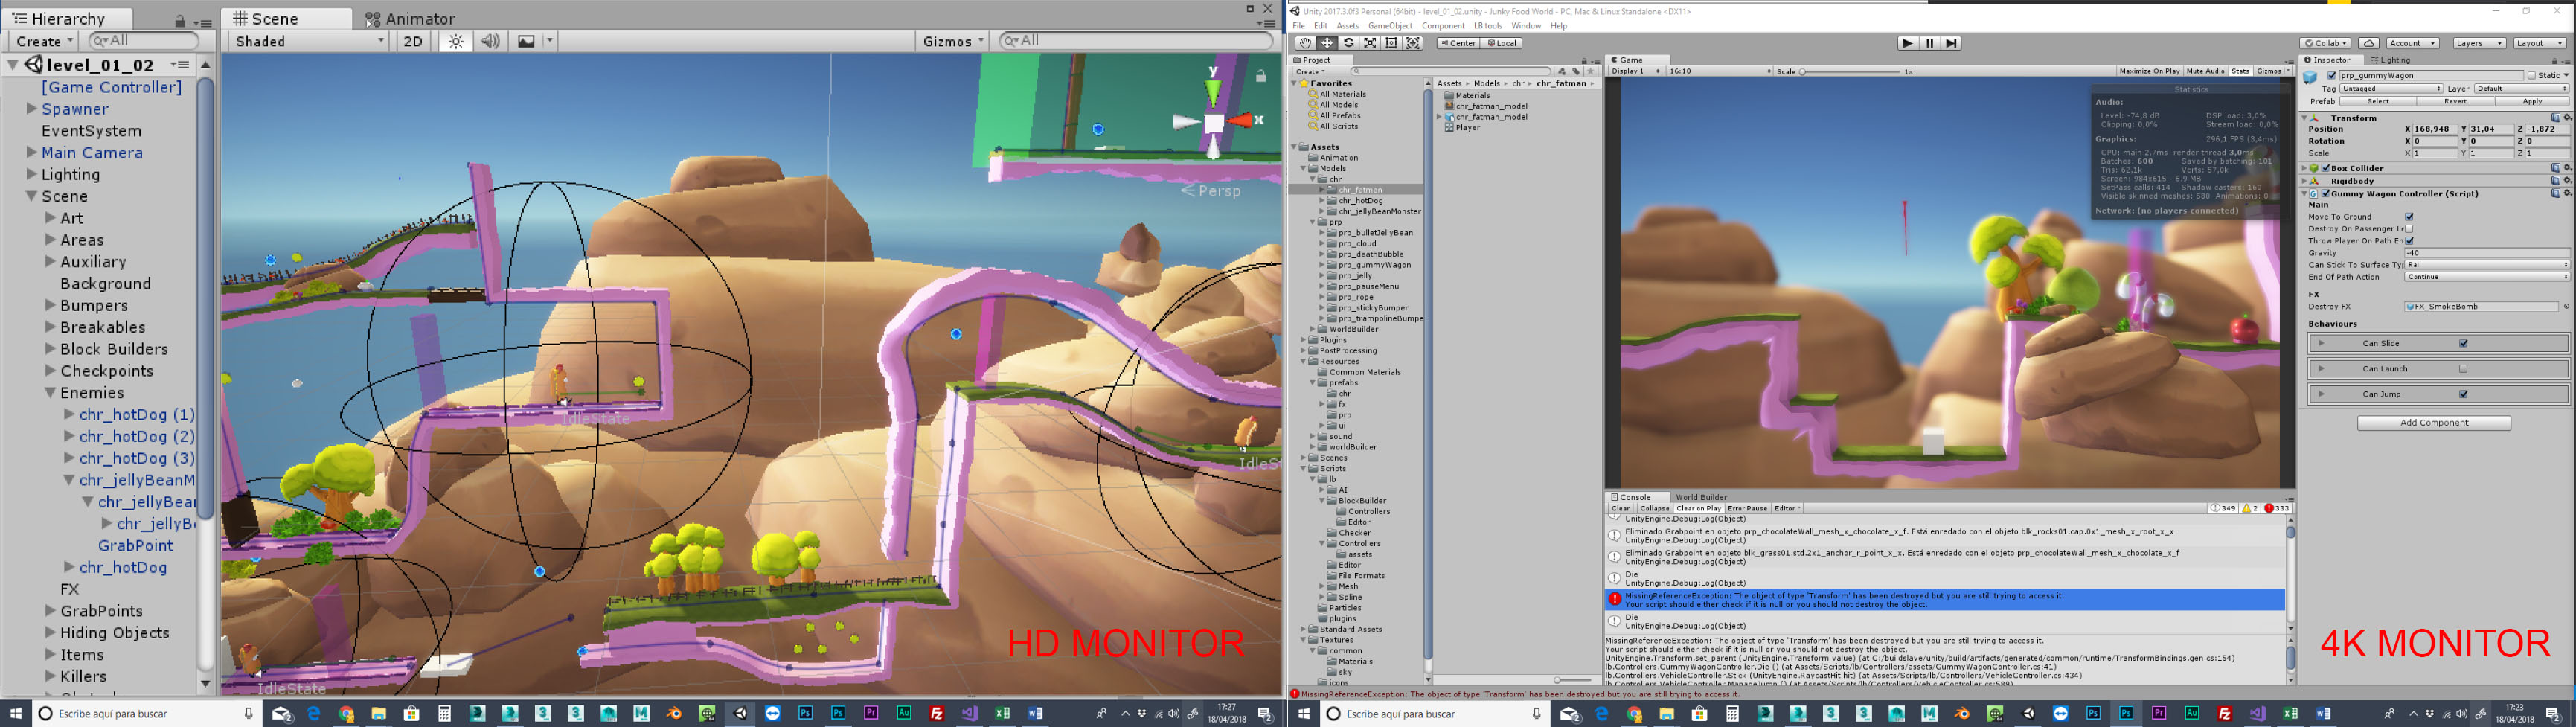Click the Play button
Viewport: 2576px width, 727px height.
1907,43
